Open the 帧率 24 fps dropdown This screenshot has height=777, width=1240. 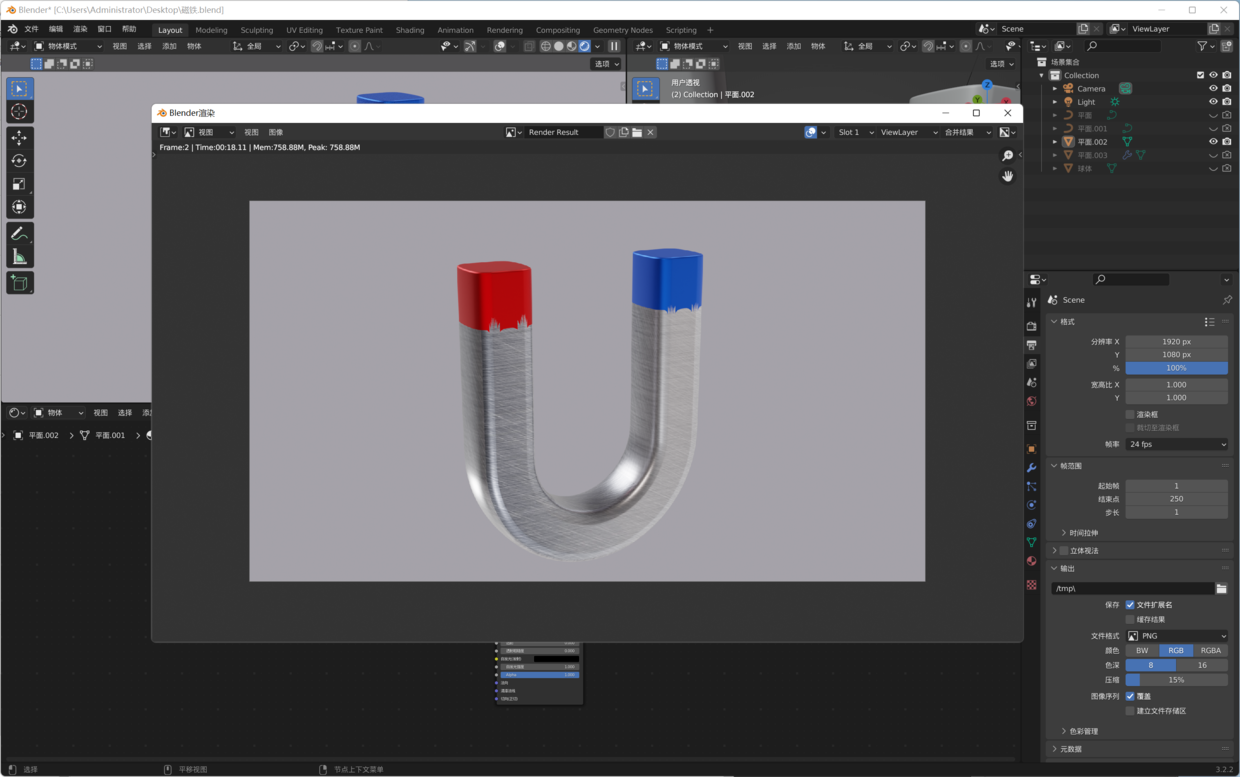[x=1177, y=444]
